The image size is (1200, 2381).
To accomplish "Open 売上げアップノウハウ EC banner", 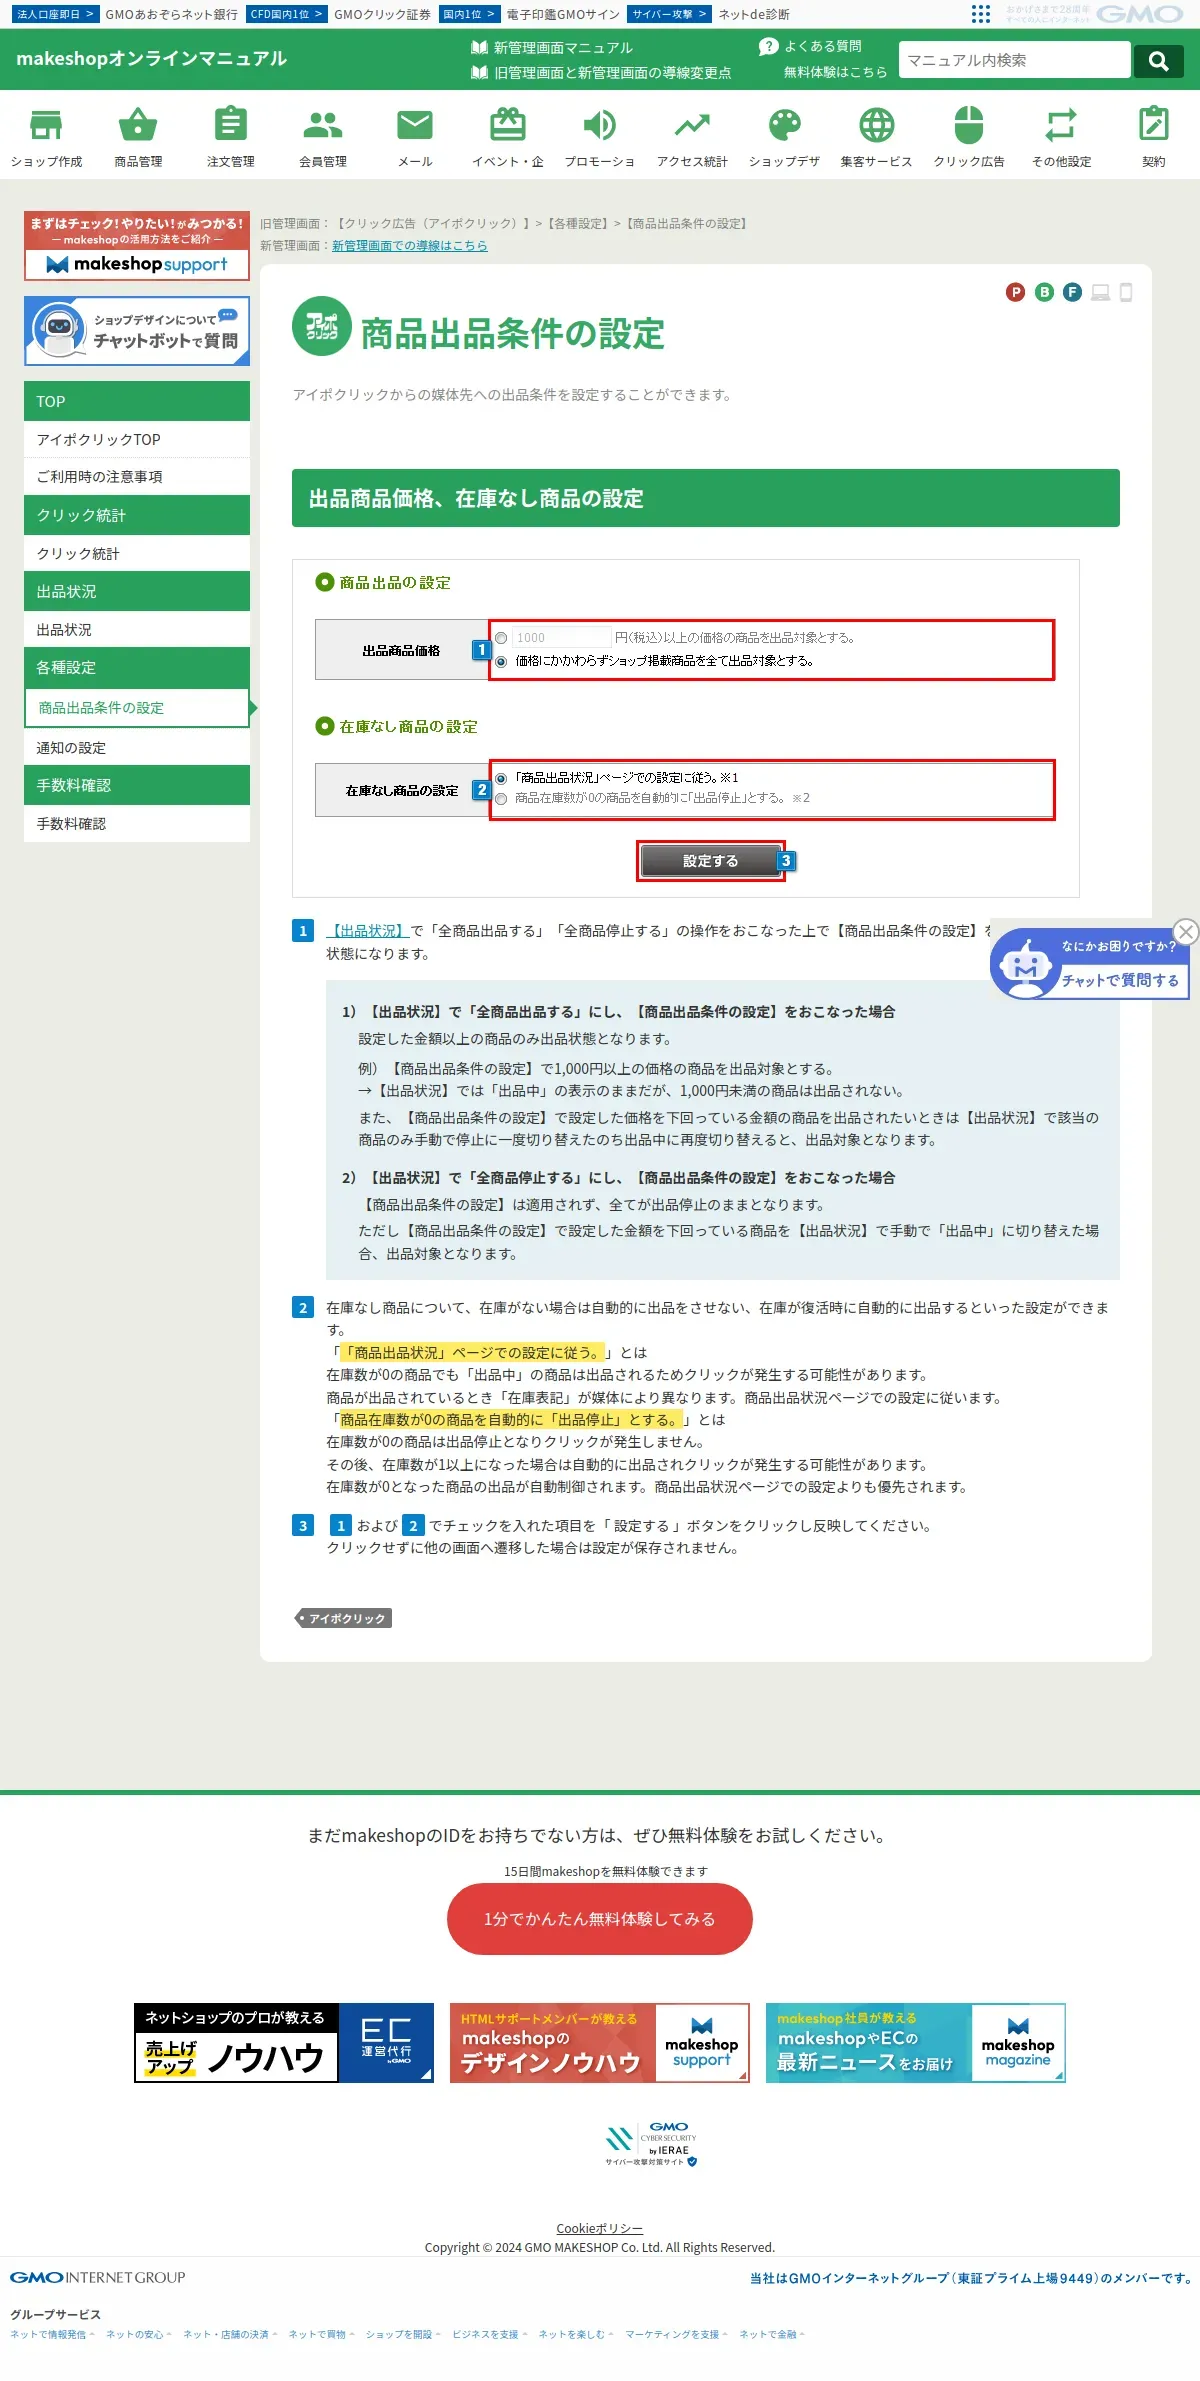I will coord(284,2043).
